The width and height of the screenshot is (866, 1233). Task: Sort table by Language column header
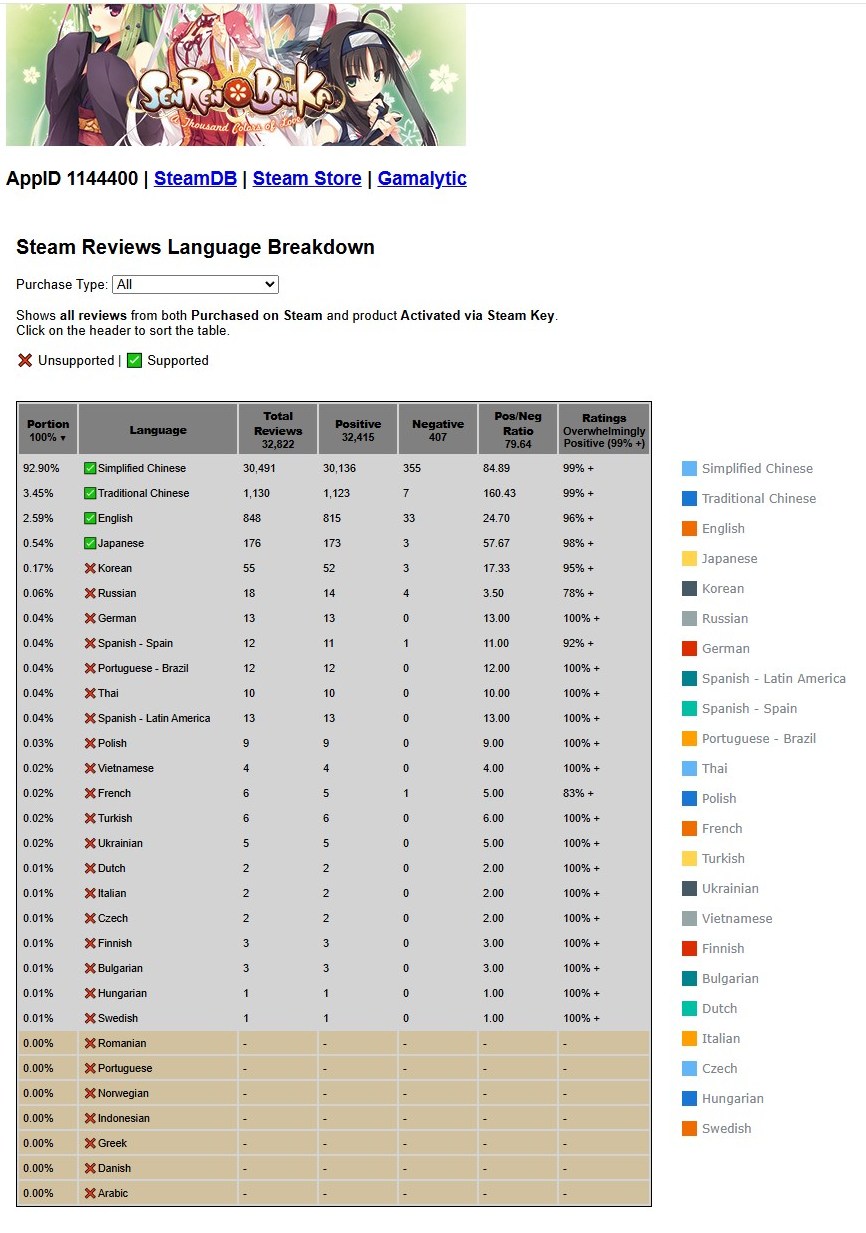click(x=158, y=430)
